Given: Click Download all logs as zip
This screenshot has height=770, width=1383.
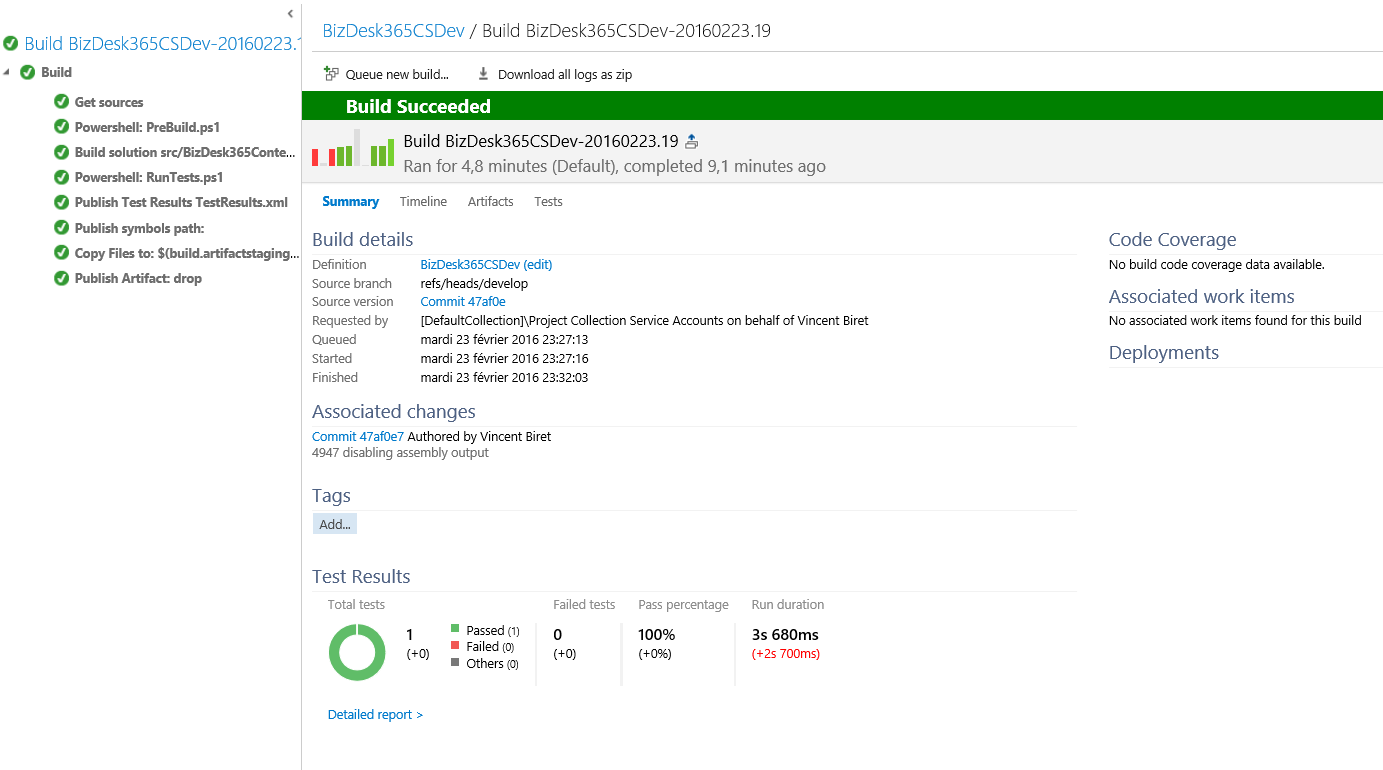Looking at the screenshot, I should point(555,74).
